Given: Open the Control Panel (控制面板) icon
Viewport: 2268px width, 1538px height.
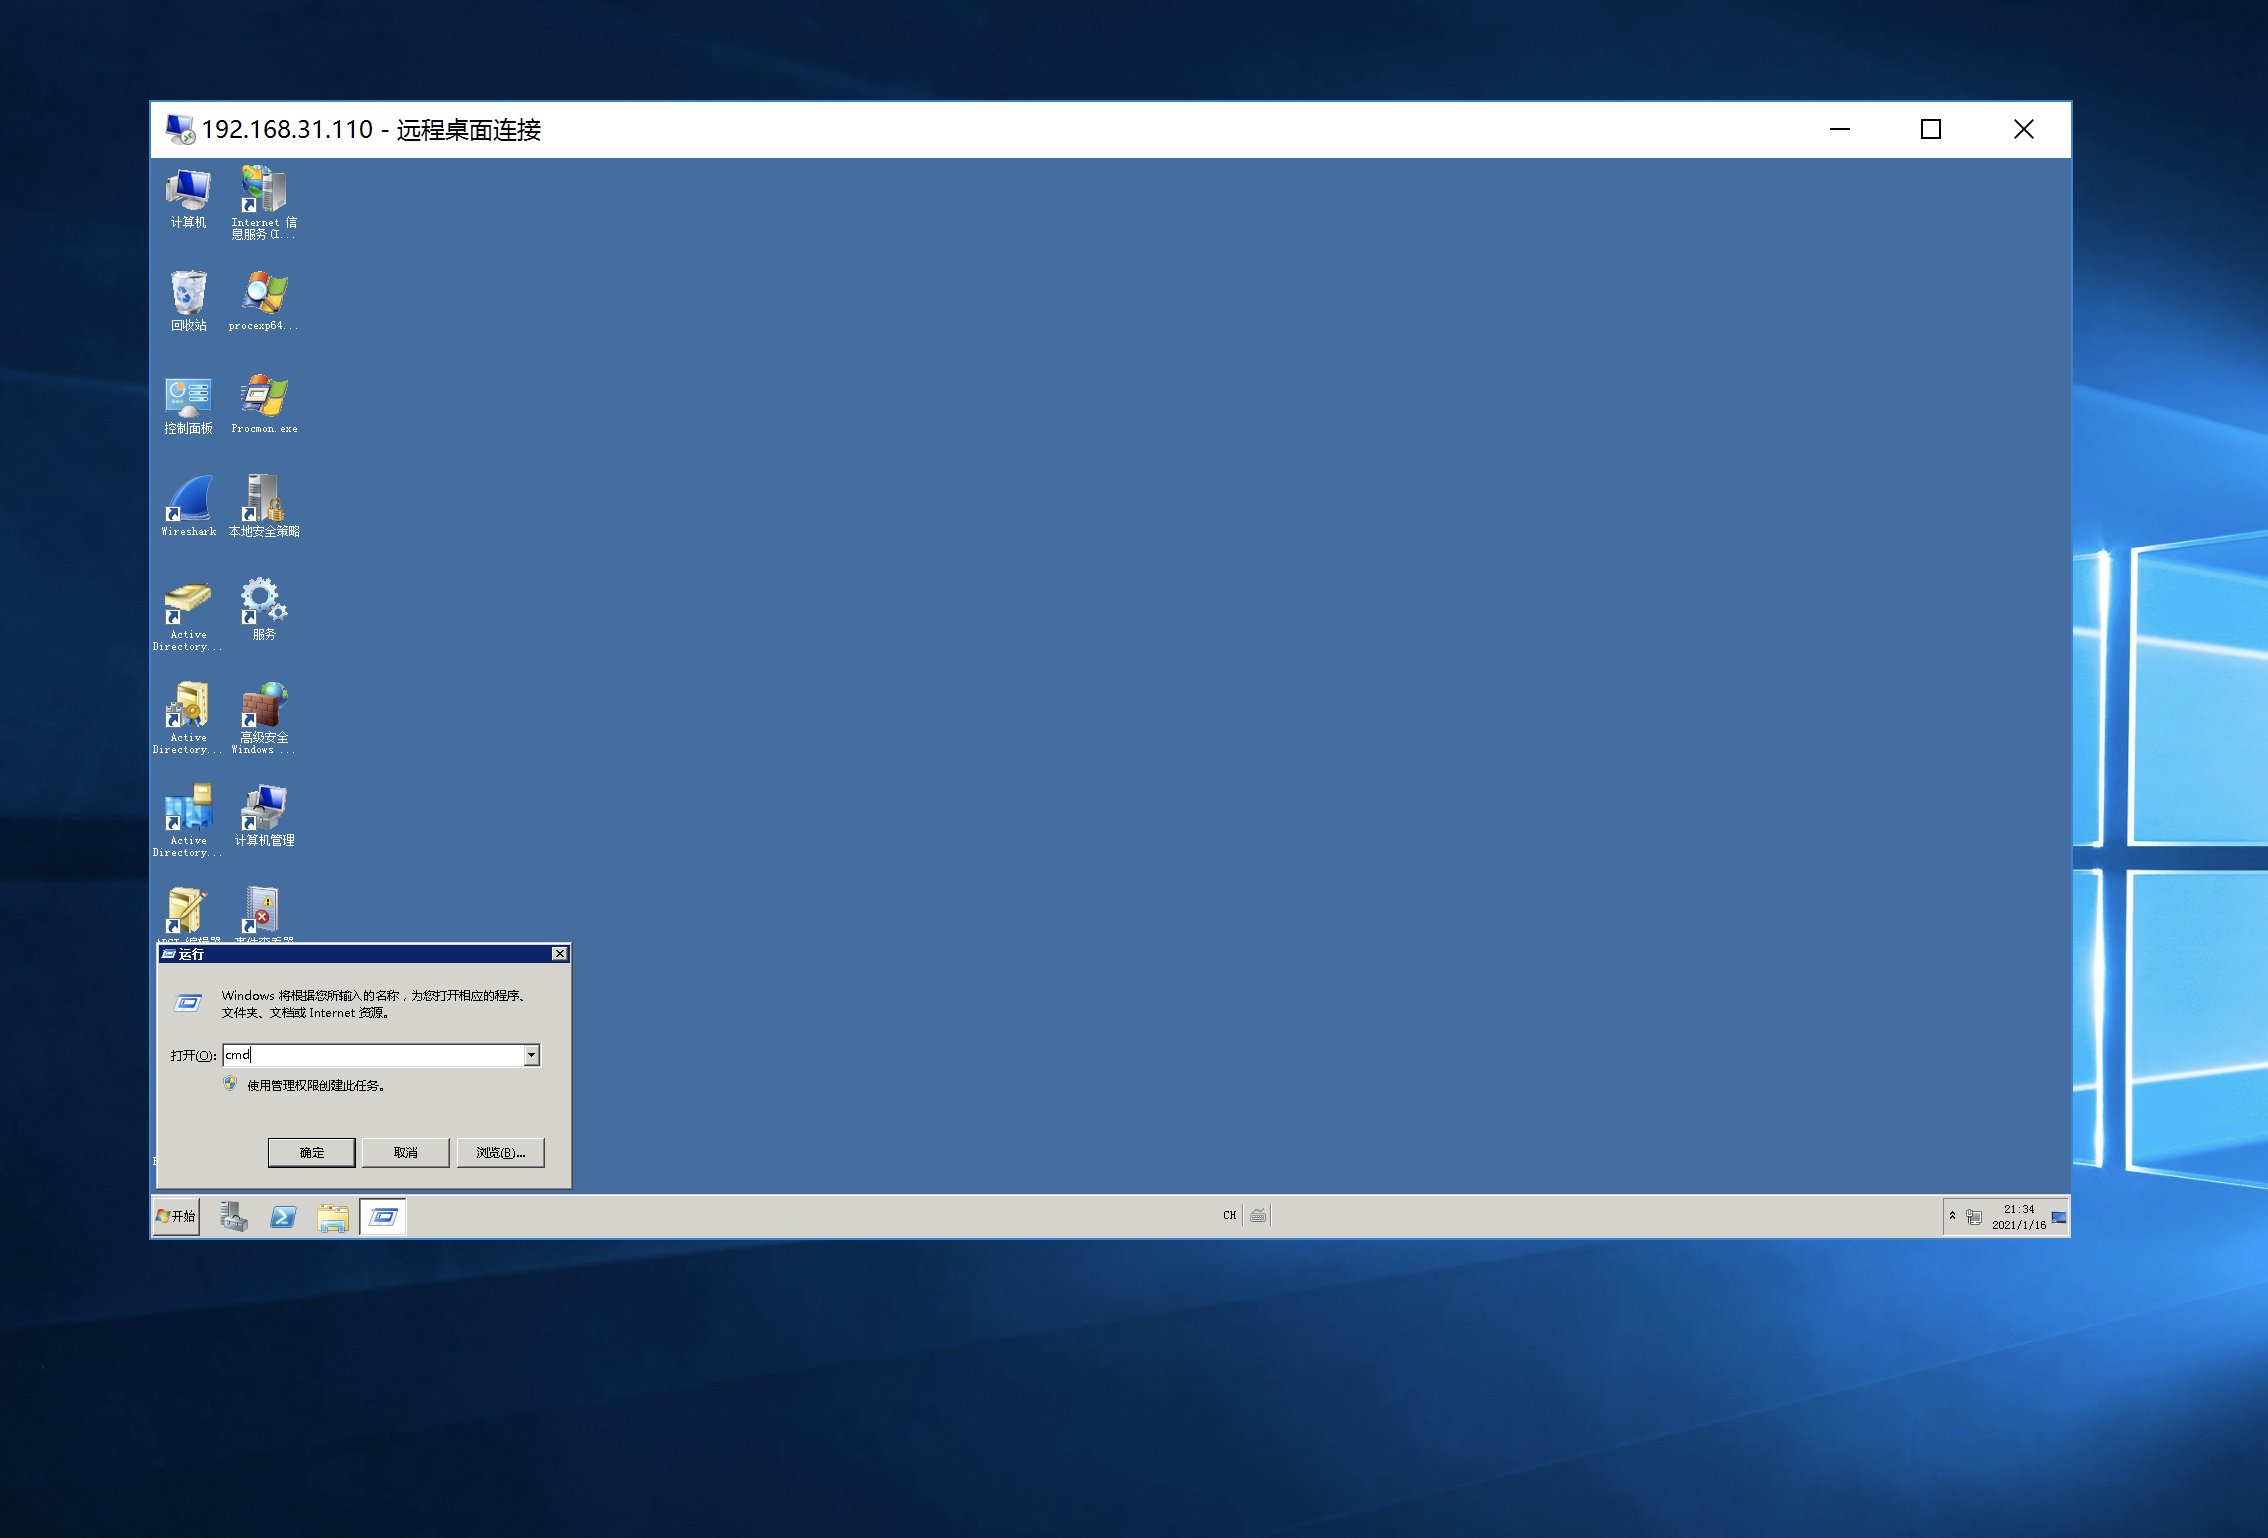Looking at the screenshot, I should [x=188, y=396].
